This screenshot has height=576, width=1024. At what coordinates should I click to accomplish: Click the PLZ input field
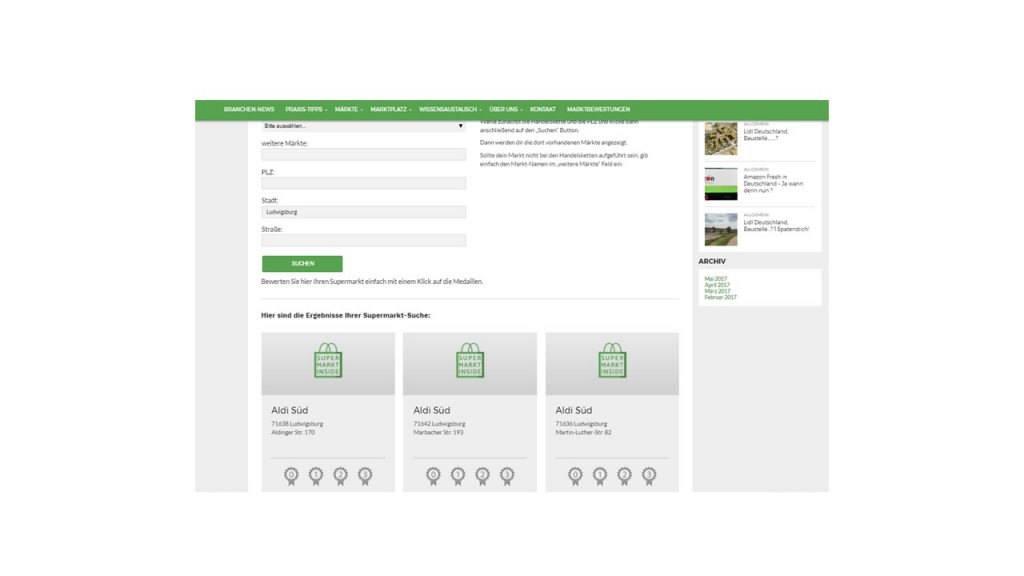point(363,184)
